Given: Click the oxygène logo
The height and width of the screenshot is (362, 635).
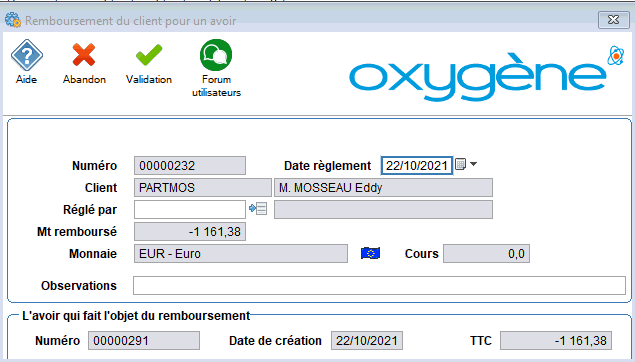Looking at the screenshot, I should (478, 76).
